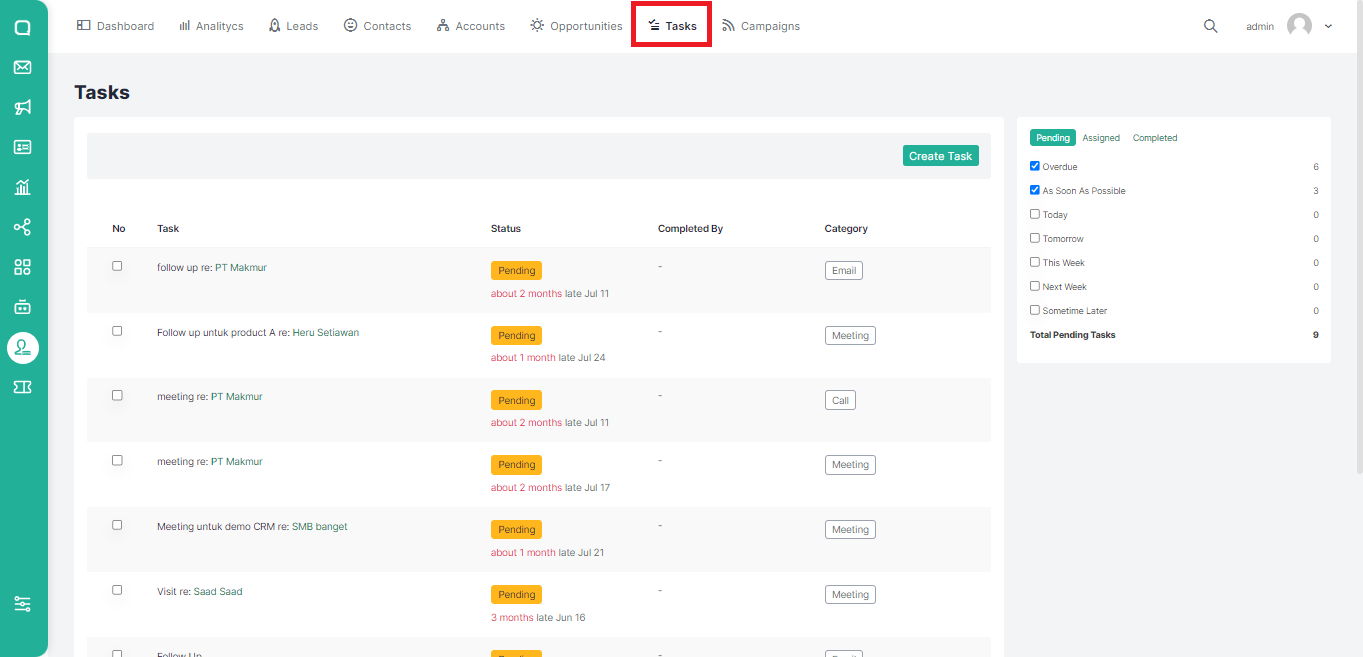Open the PT Makmur link in the follow up task
The height and width of the screenshot is (657, 1363).
pyautogui.click(x=241, y=267)
